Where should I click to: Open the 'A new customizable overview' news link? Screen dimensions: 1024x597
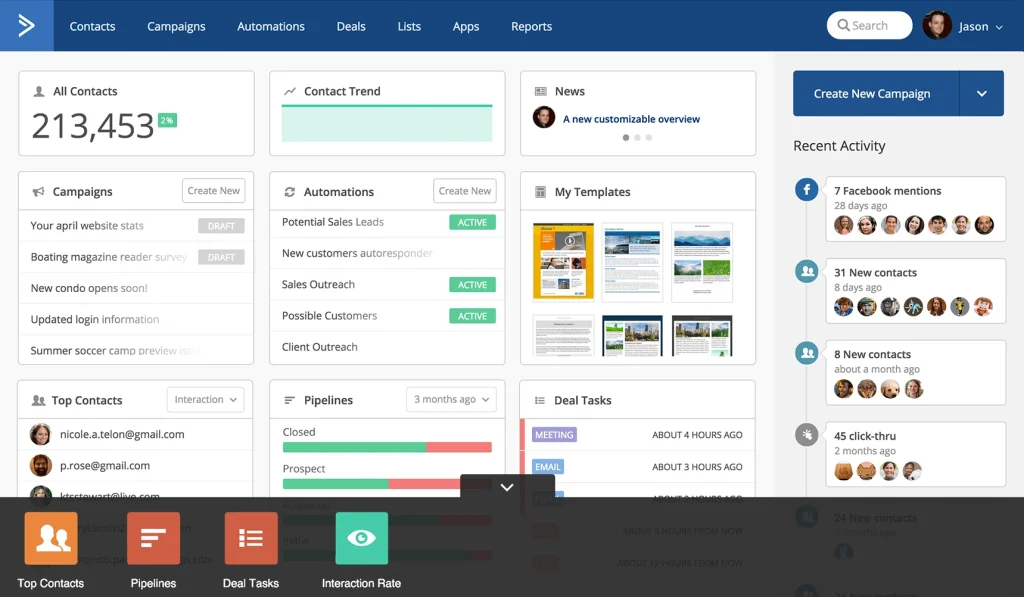633,117
